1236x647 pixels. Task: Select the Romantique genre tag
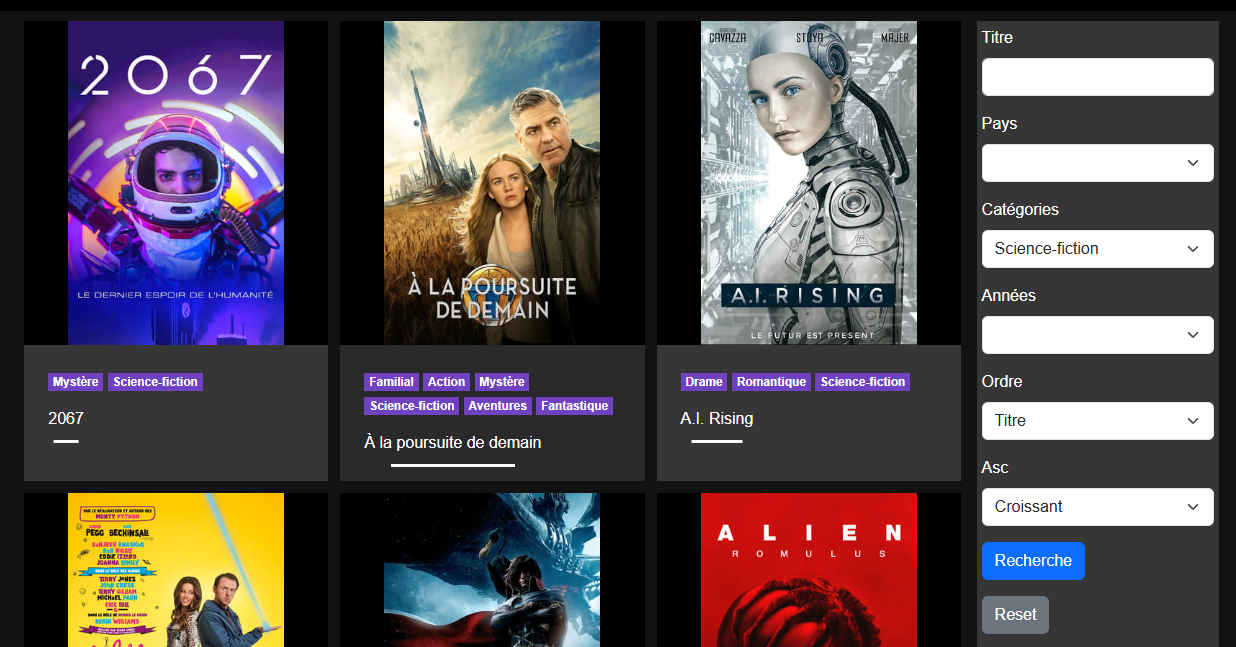[x=771, y=382]
